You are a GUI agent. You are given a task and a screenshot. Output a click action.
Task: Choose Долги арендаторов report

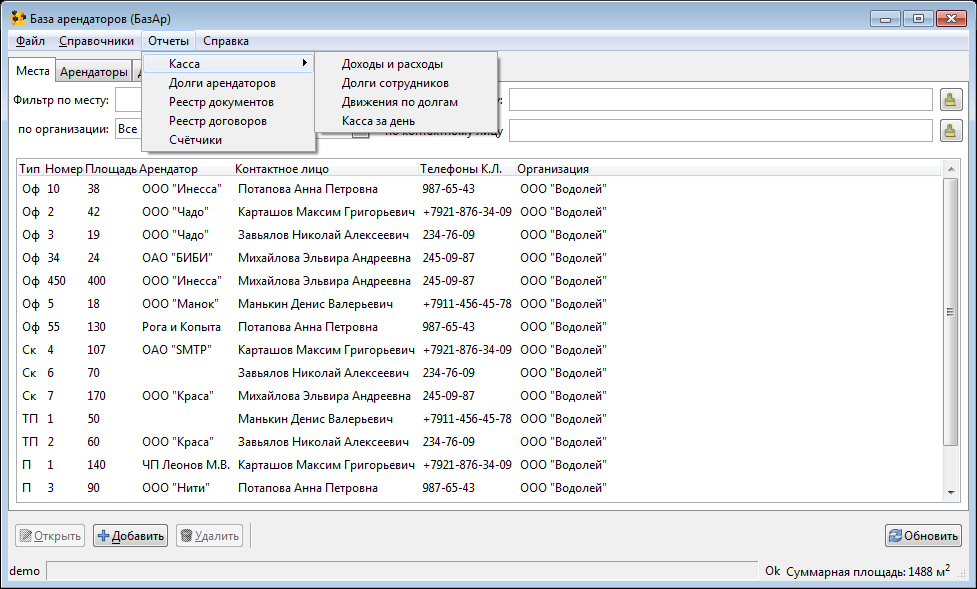click(228, 83)
